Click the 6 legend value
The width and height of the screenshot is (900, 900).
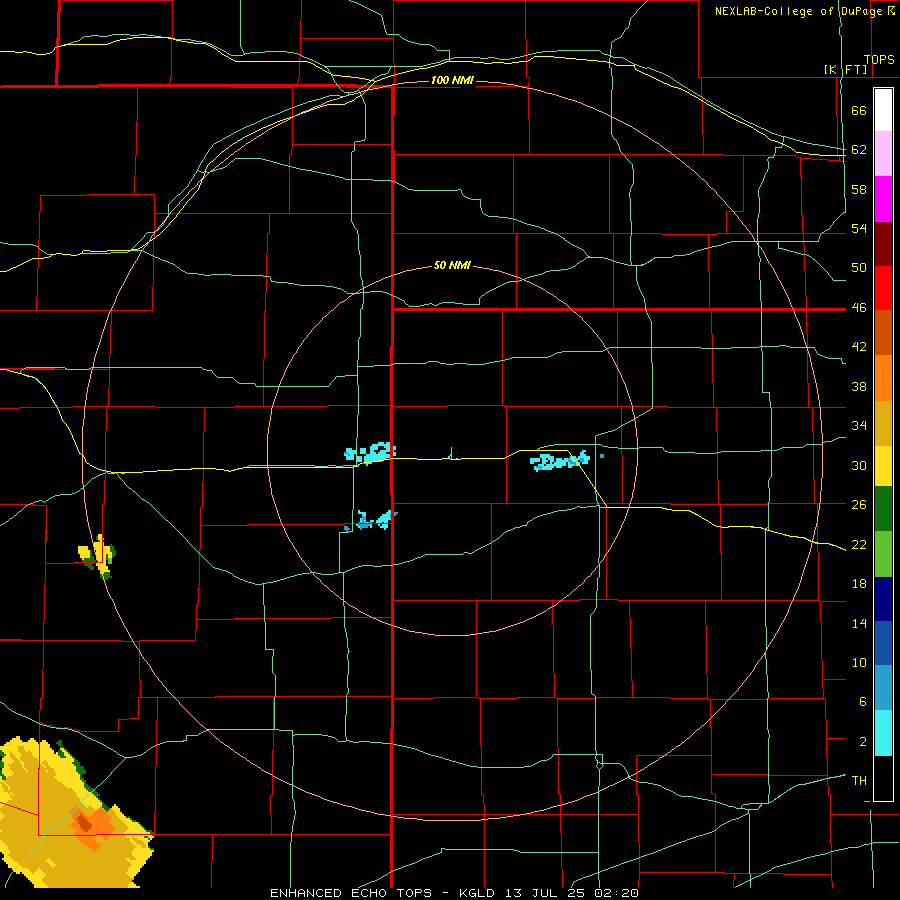[x=862, y=701]
